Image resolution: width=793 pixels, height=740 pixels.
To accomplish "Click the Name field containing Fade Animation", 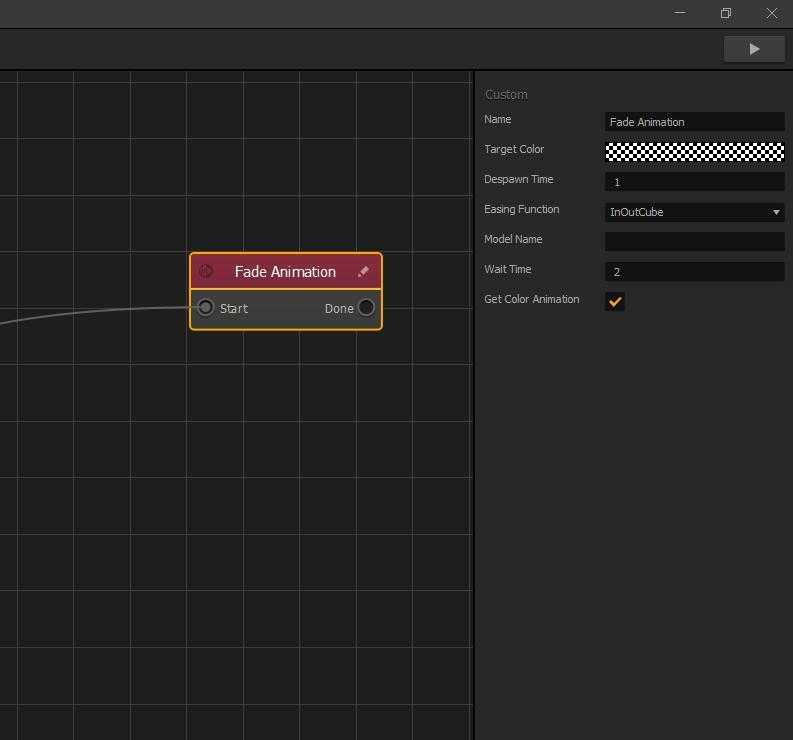I will tap(694, 122).
